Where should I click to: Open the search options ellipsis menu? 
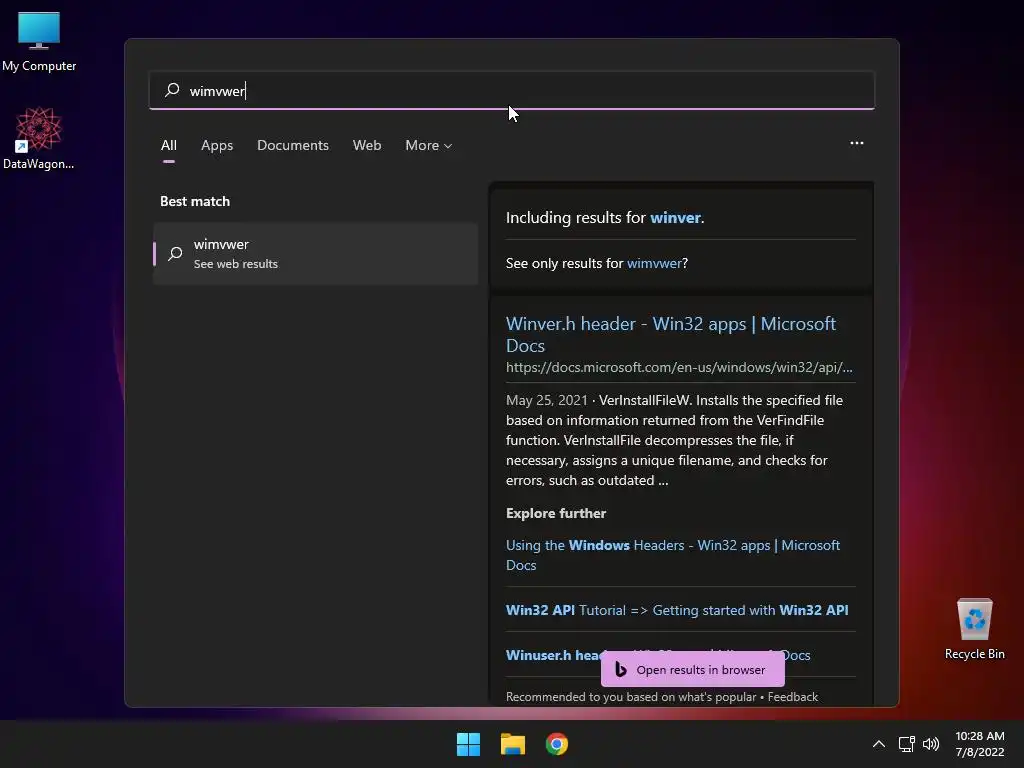point(857,143)
